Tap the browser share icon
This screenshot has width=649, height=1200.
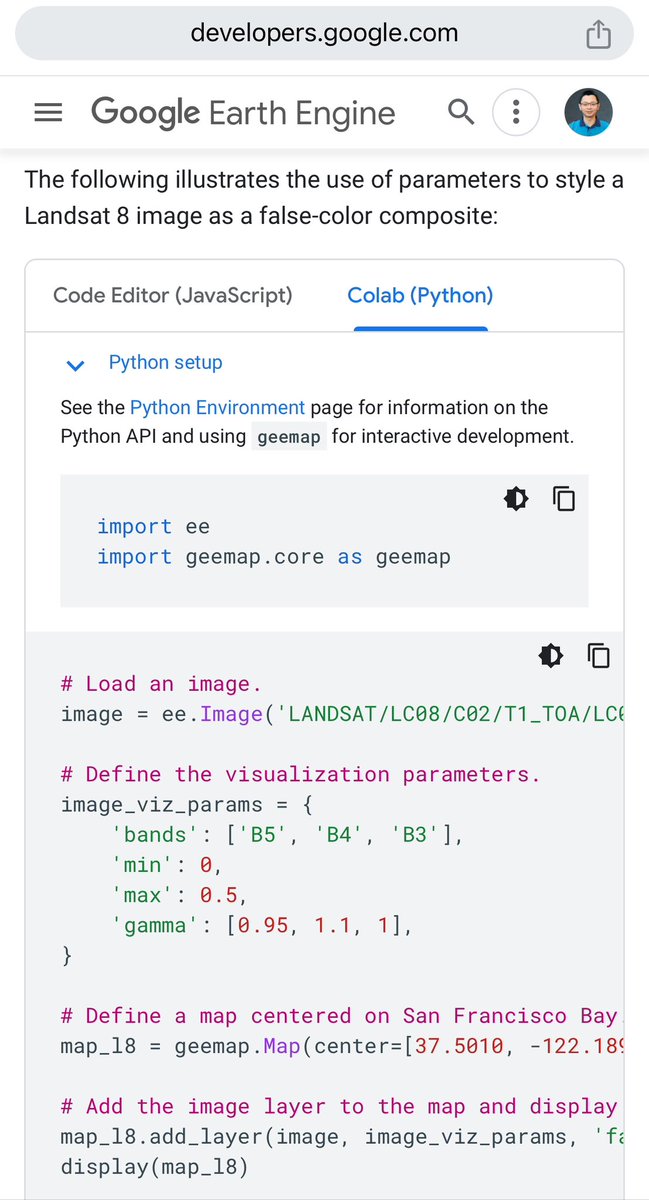pos(597,35)
